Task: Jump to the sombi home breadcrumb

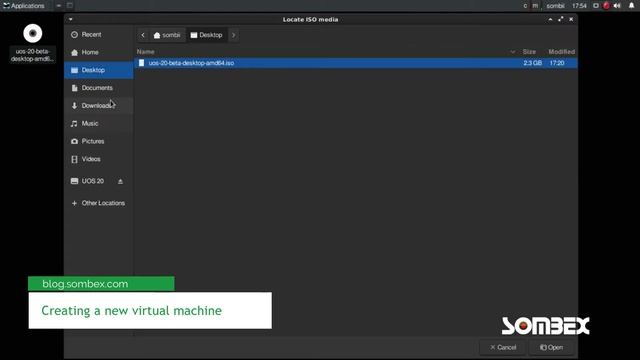Action: click(167, 35)
